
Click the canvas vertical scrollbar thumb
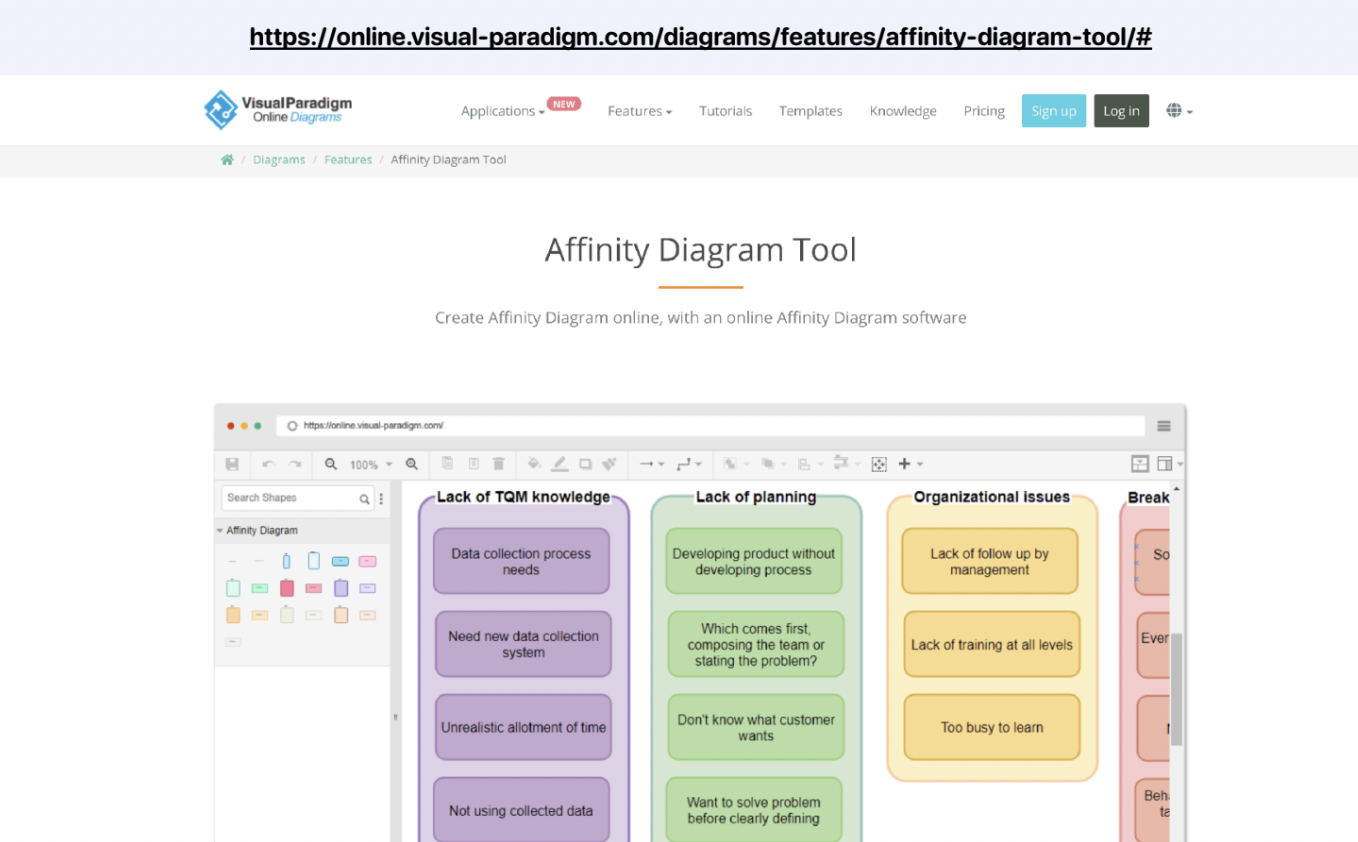(1176, 689)
